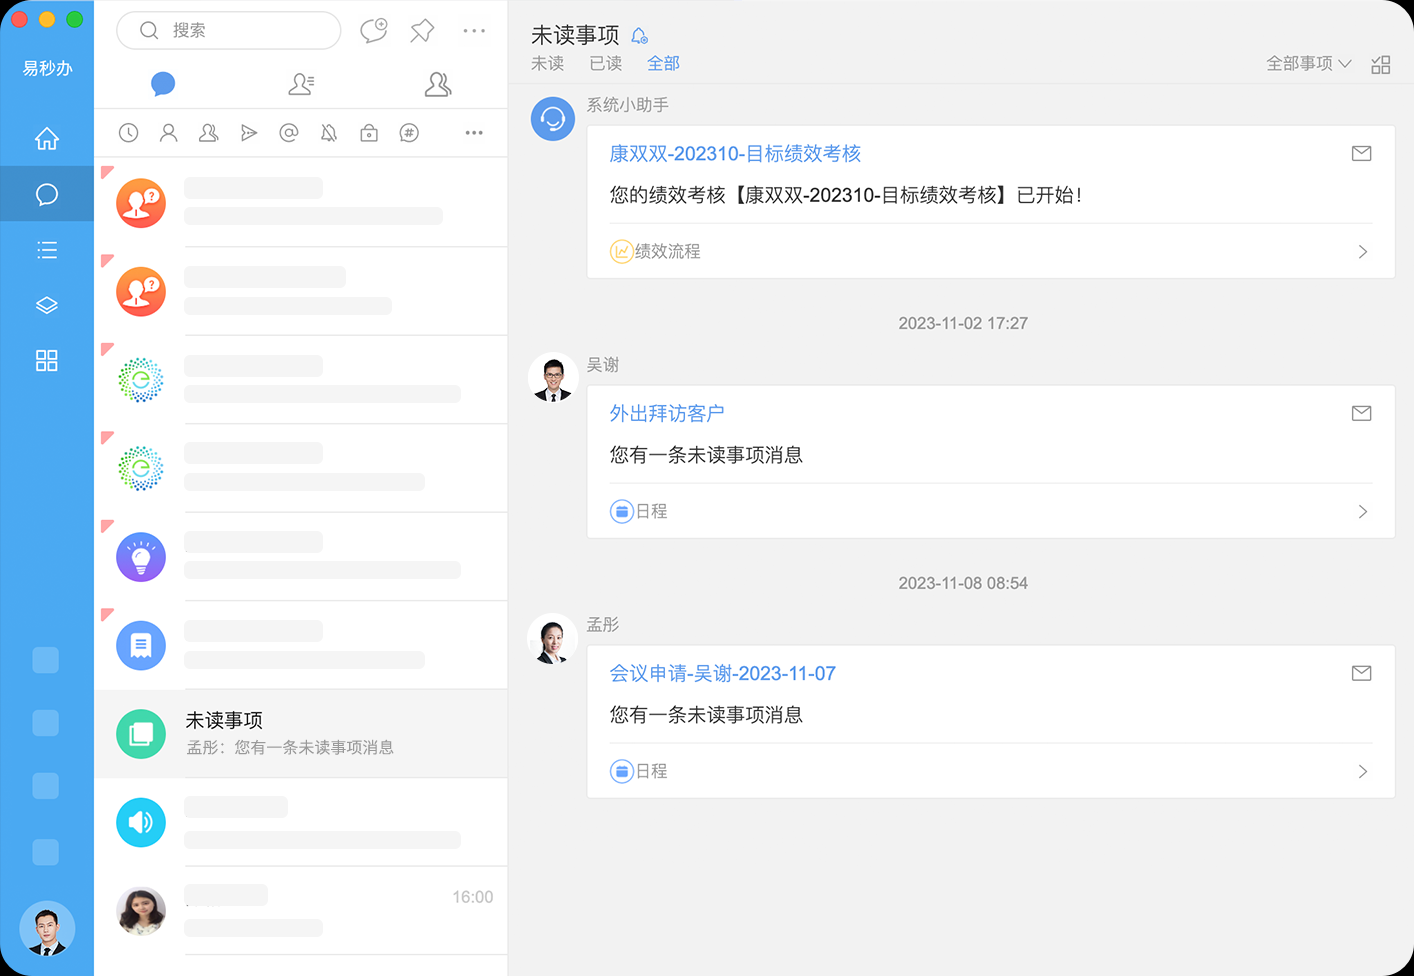Toggle the layout view icon at top right
Viewport: 1414px width, 976px height.
tap(1381, 65)
